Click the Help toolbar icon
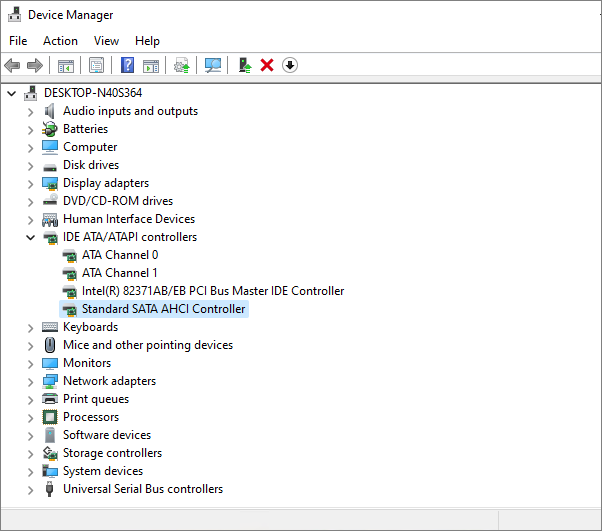 tap(127, 65)
